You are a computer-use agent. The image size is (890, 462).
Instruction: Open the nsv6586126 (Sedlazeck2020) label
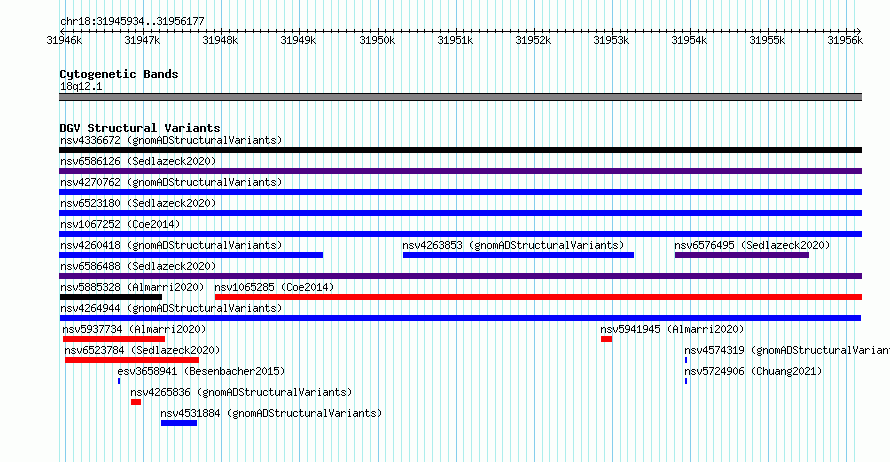(138, 161)
